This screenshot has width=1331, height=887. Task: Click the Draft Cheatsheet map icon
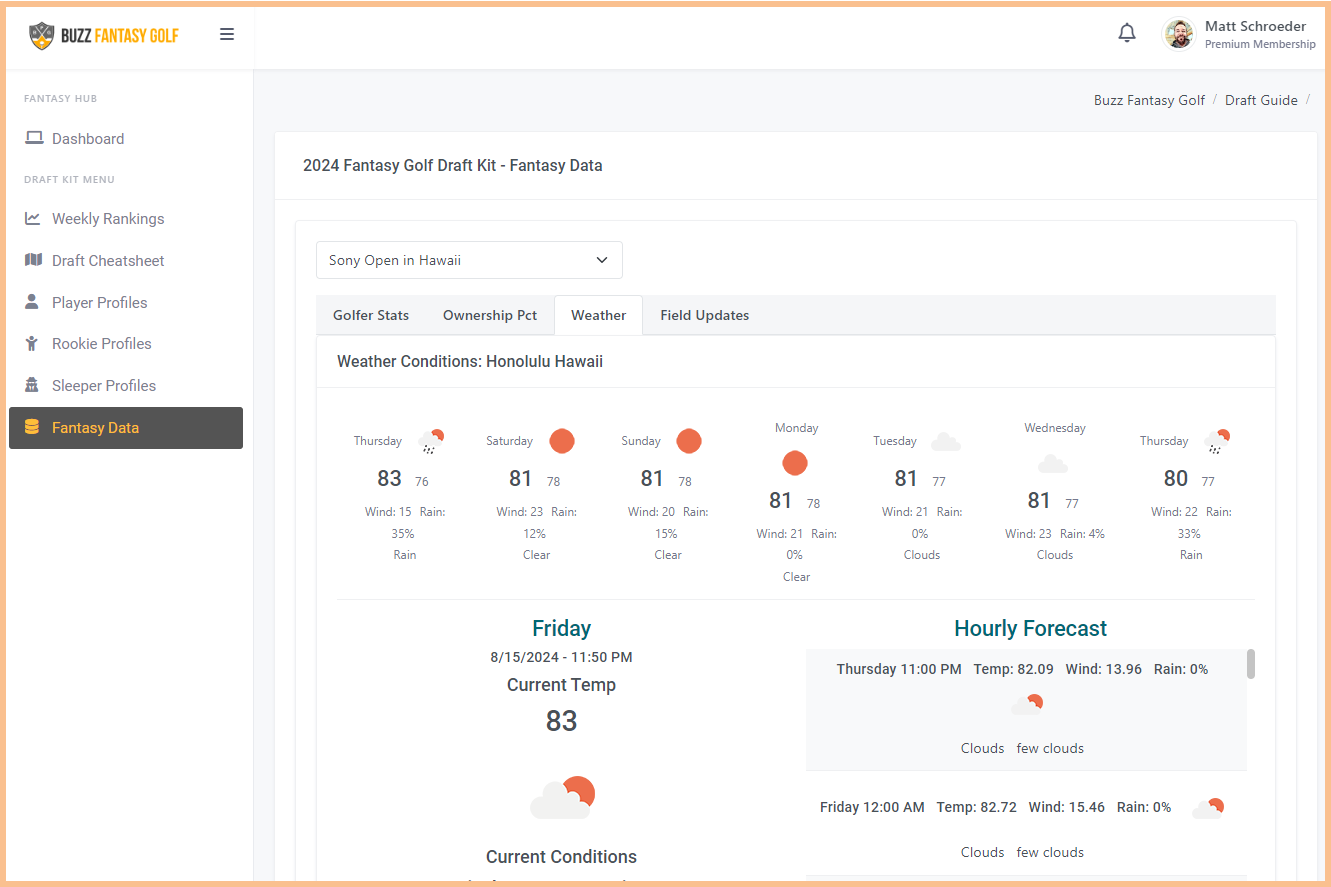coord(33,260)
